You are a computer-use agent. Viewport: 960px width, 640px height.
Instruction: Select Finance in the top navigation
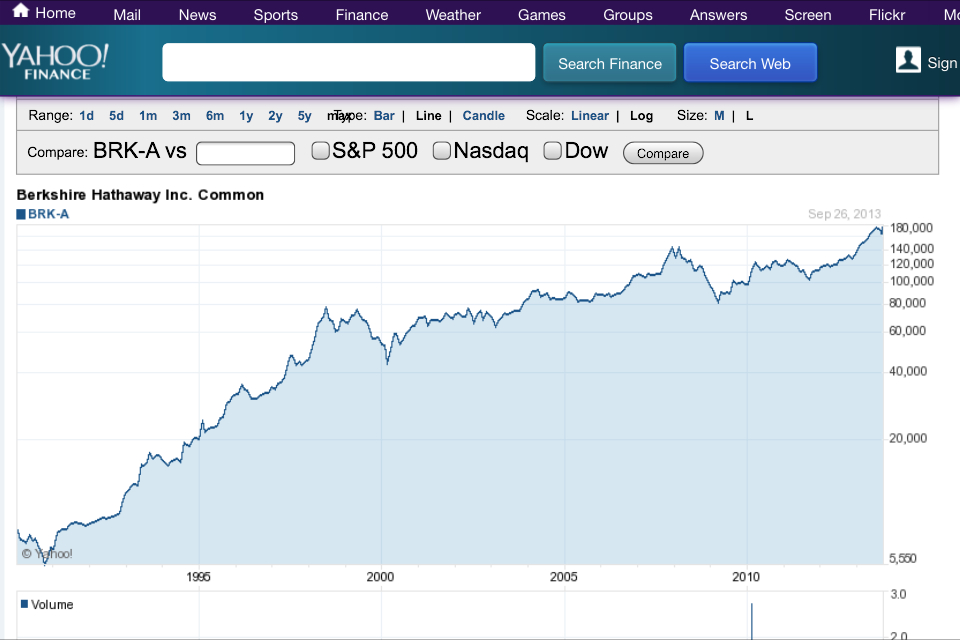(362, 15)
